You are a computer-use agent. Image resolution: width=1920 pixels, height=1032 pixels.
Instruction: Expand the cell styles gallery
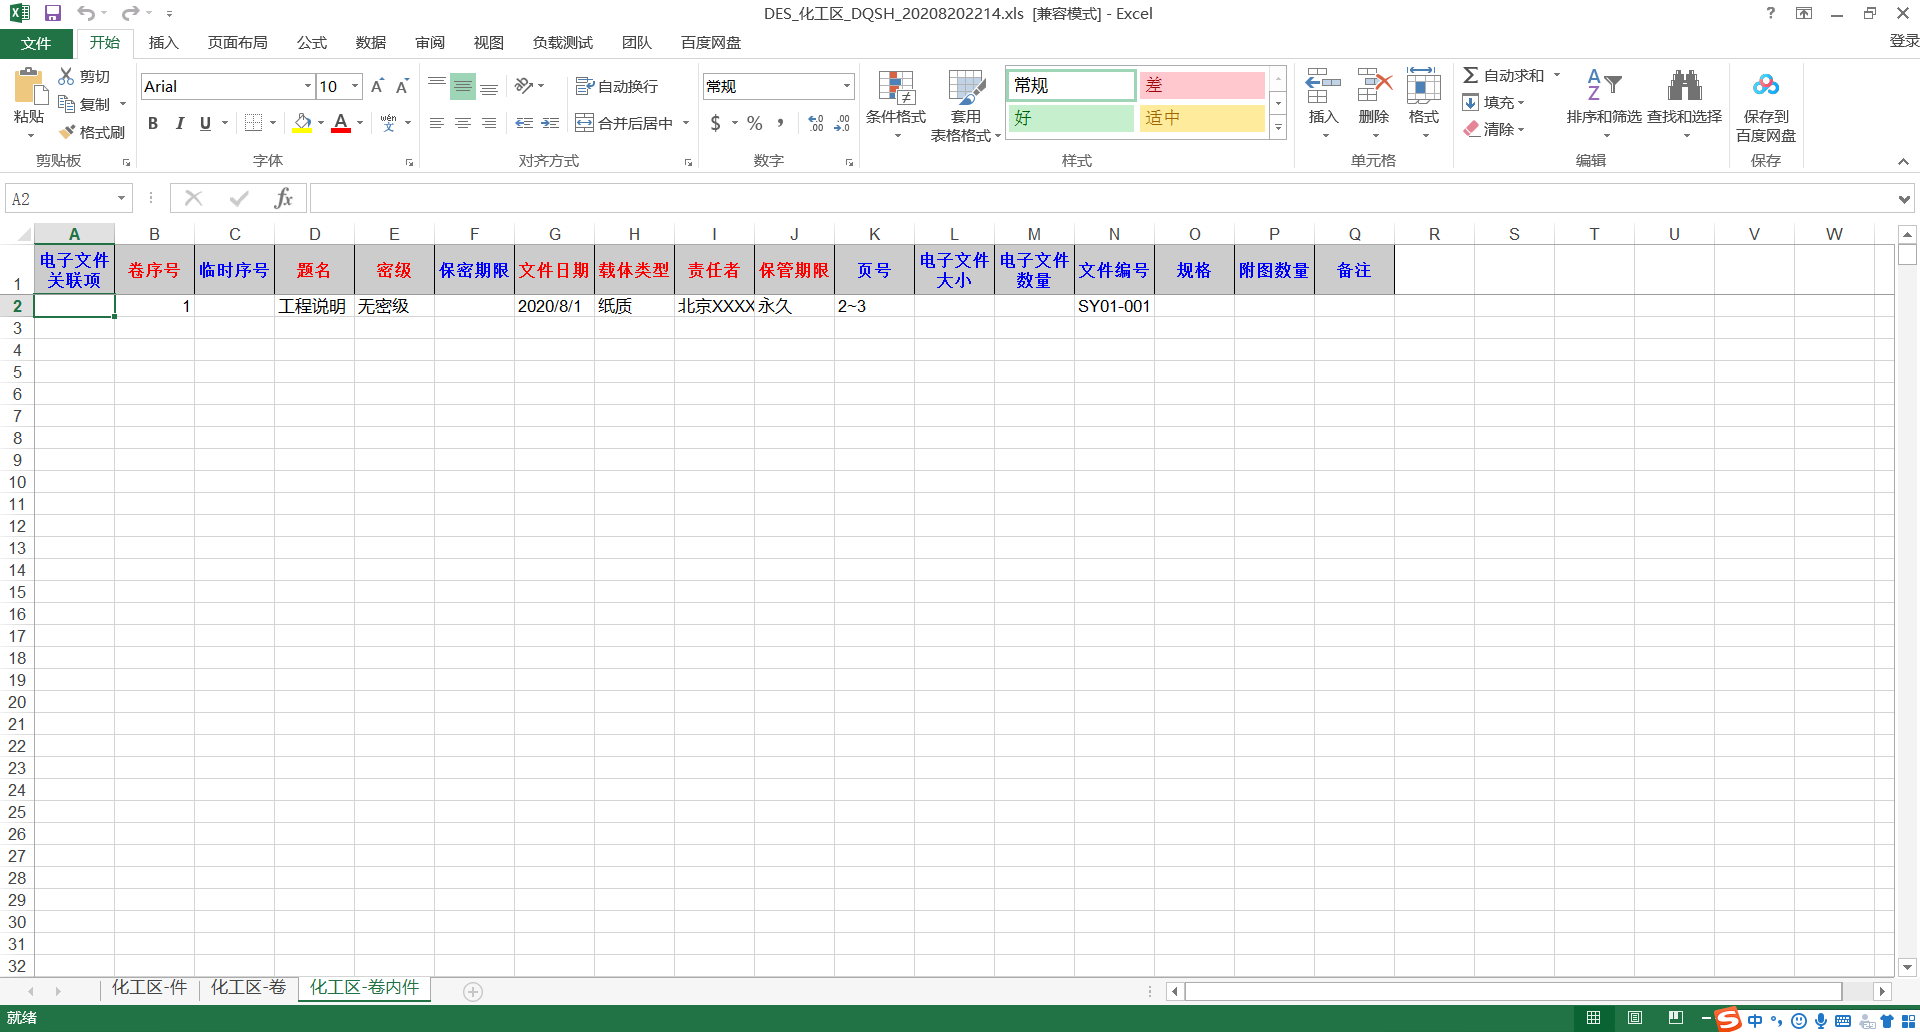click(1278, 127)
